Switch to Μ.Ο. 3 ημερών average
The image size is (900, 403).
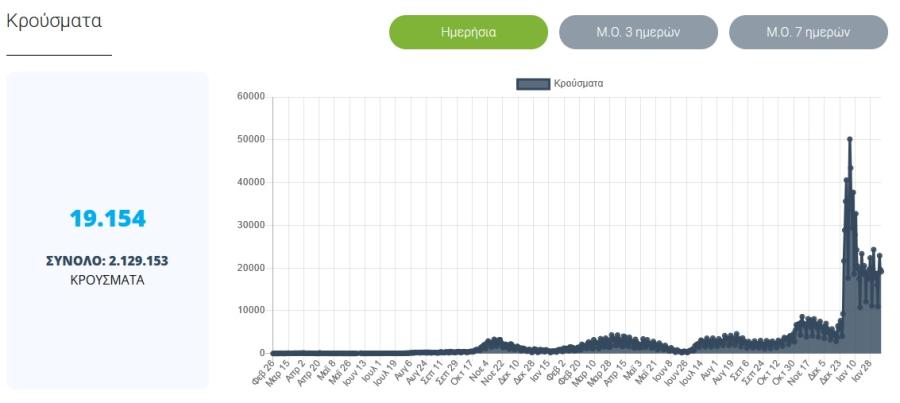[638, 32]
